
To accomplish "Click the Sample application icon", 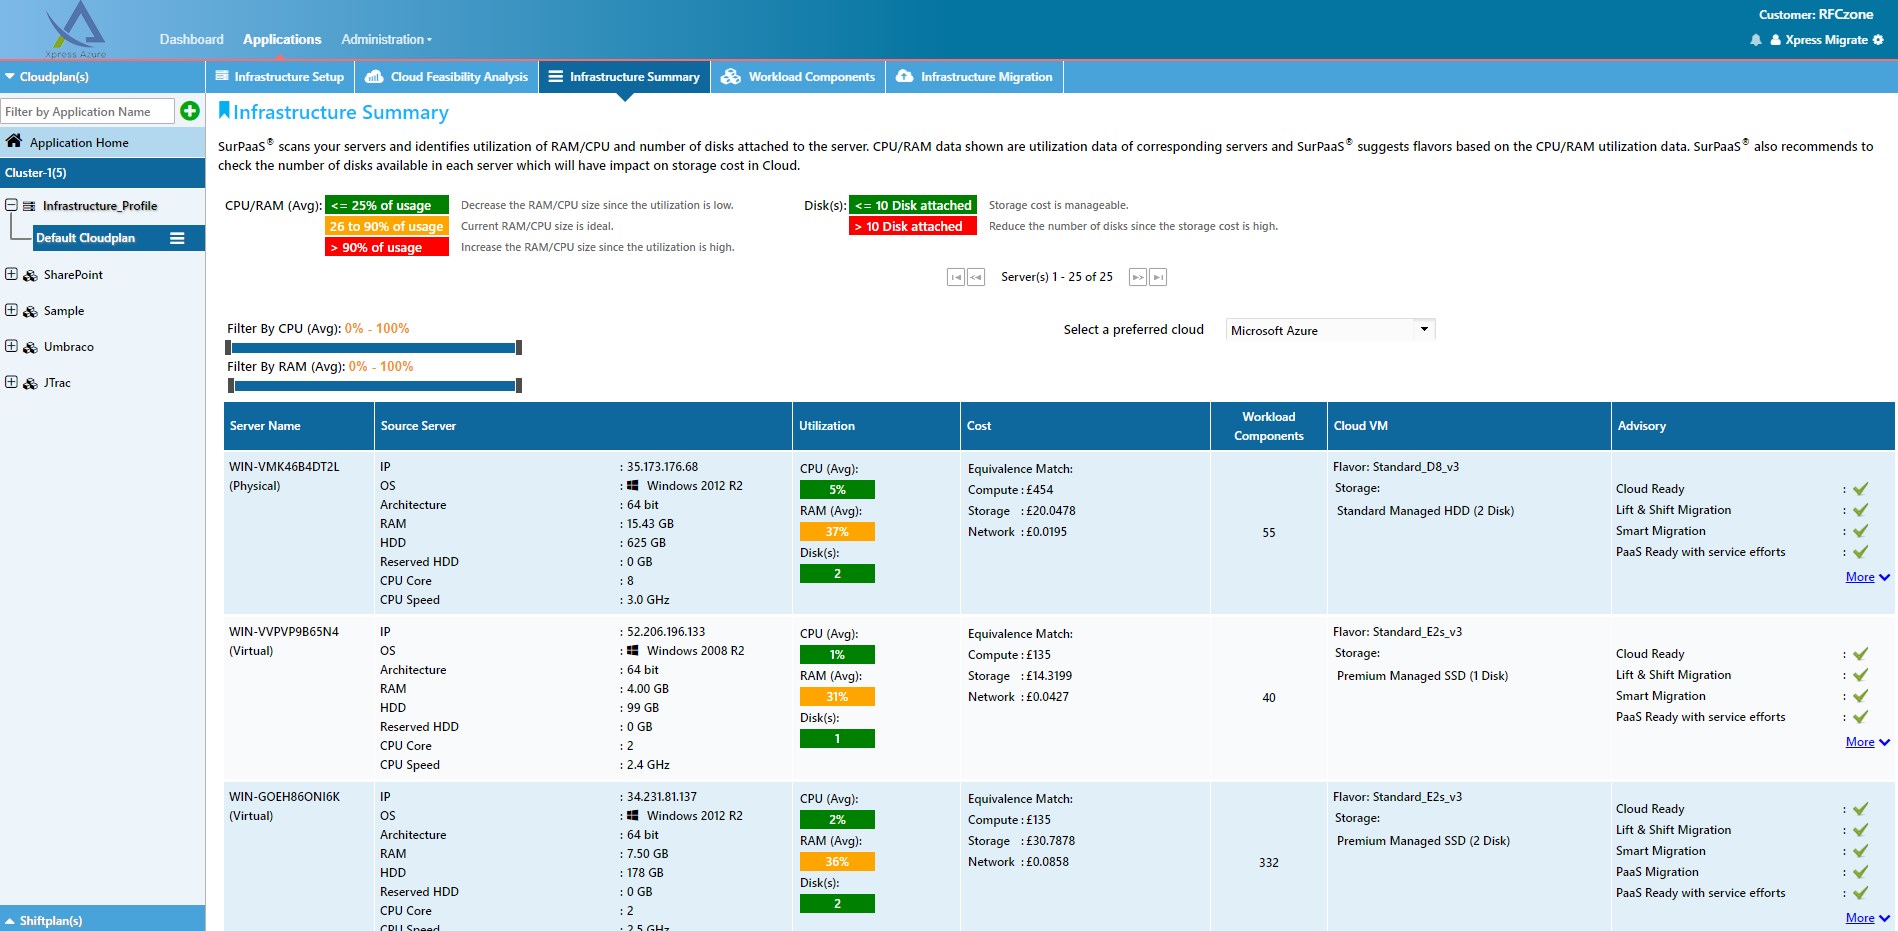I will (x=31, y=311).
